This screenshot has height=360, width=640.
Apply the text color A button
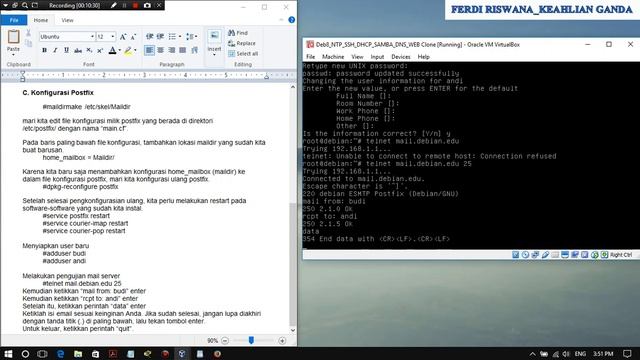(x=112, y=50)
